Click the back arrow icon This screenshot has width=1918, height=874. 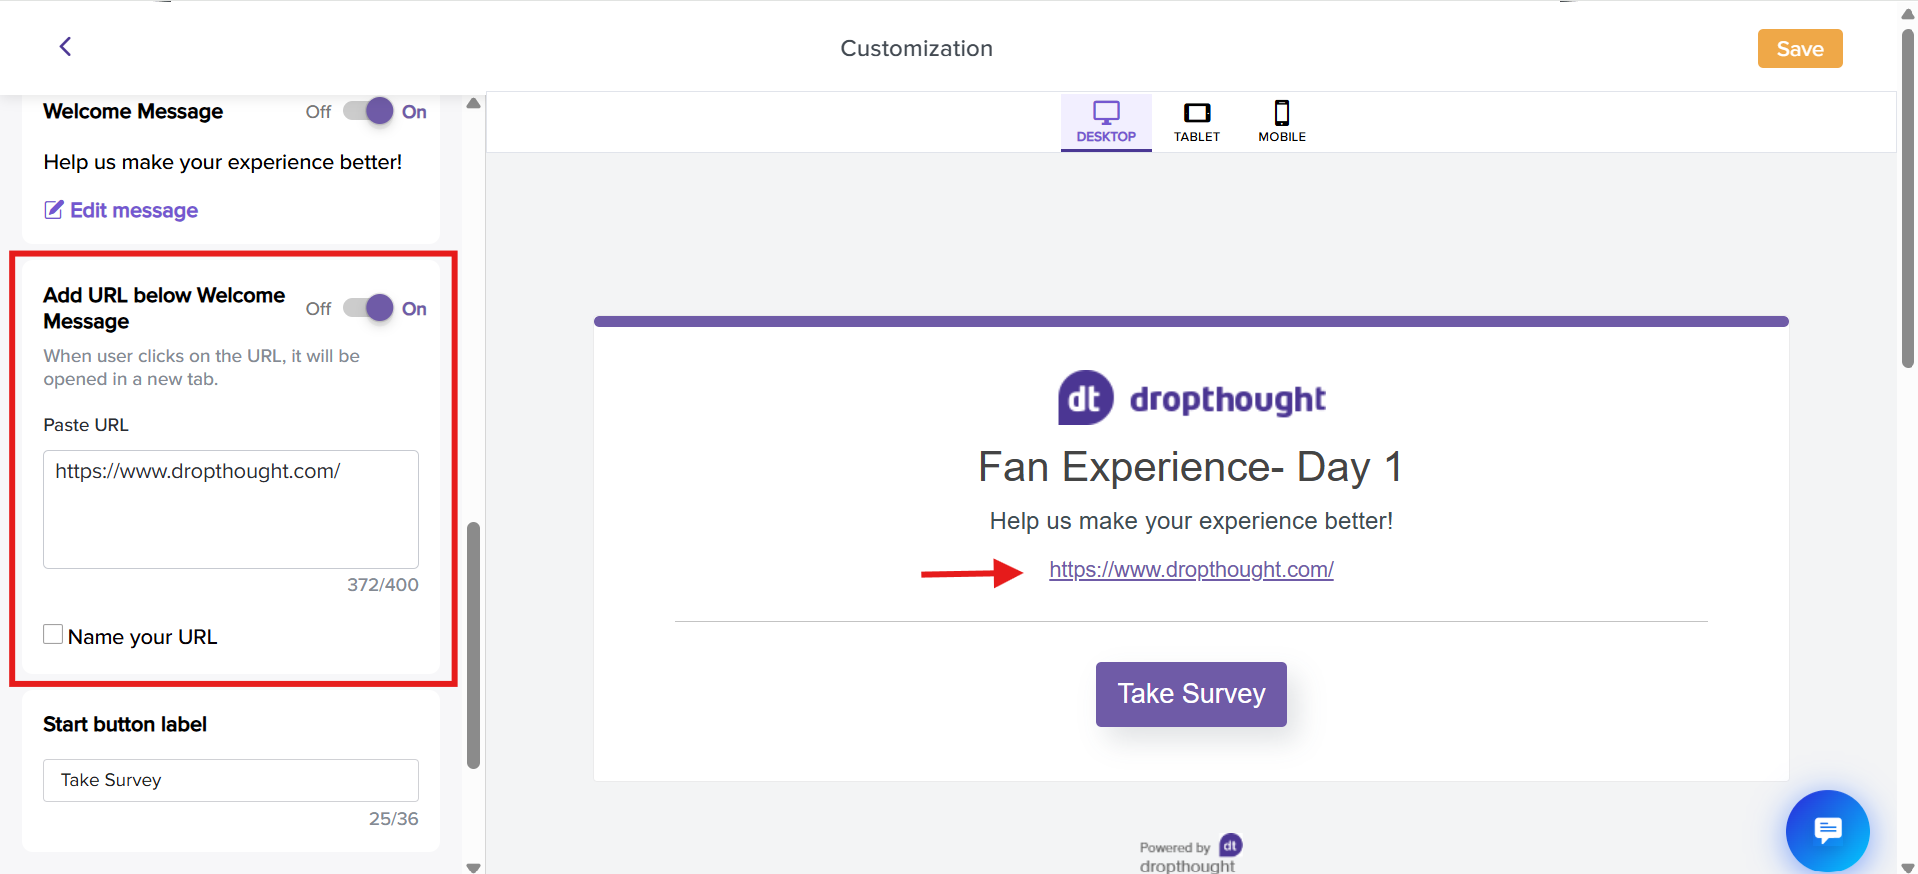click(x=66, y=47)
